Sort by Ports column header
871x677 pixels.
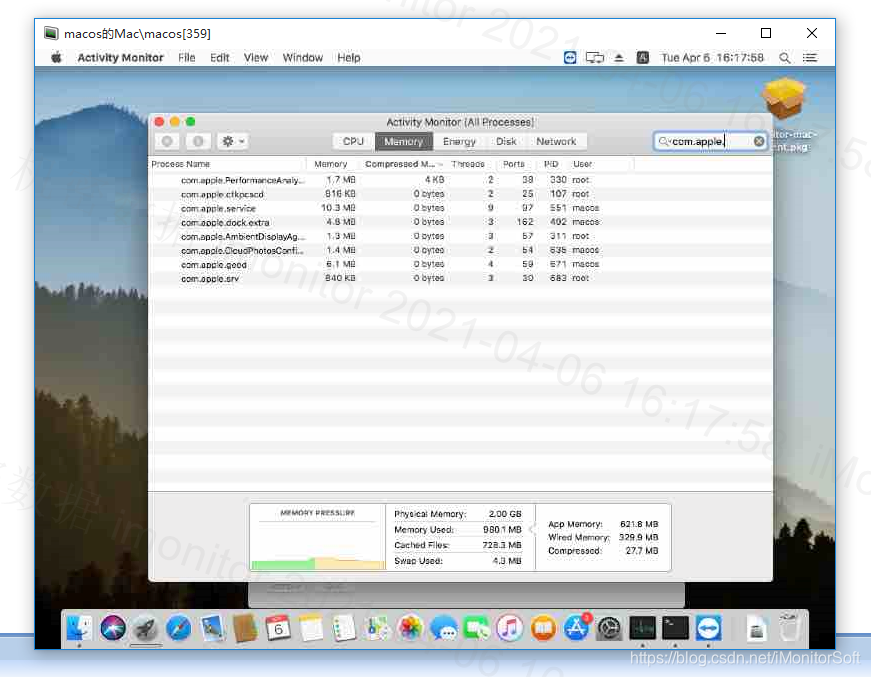(x=514, y=164)
